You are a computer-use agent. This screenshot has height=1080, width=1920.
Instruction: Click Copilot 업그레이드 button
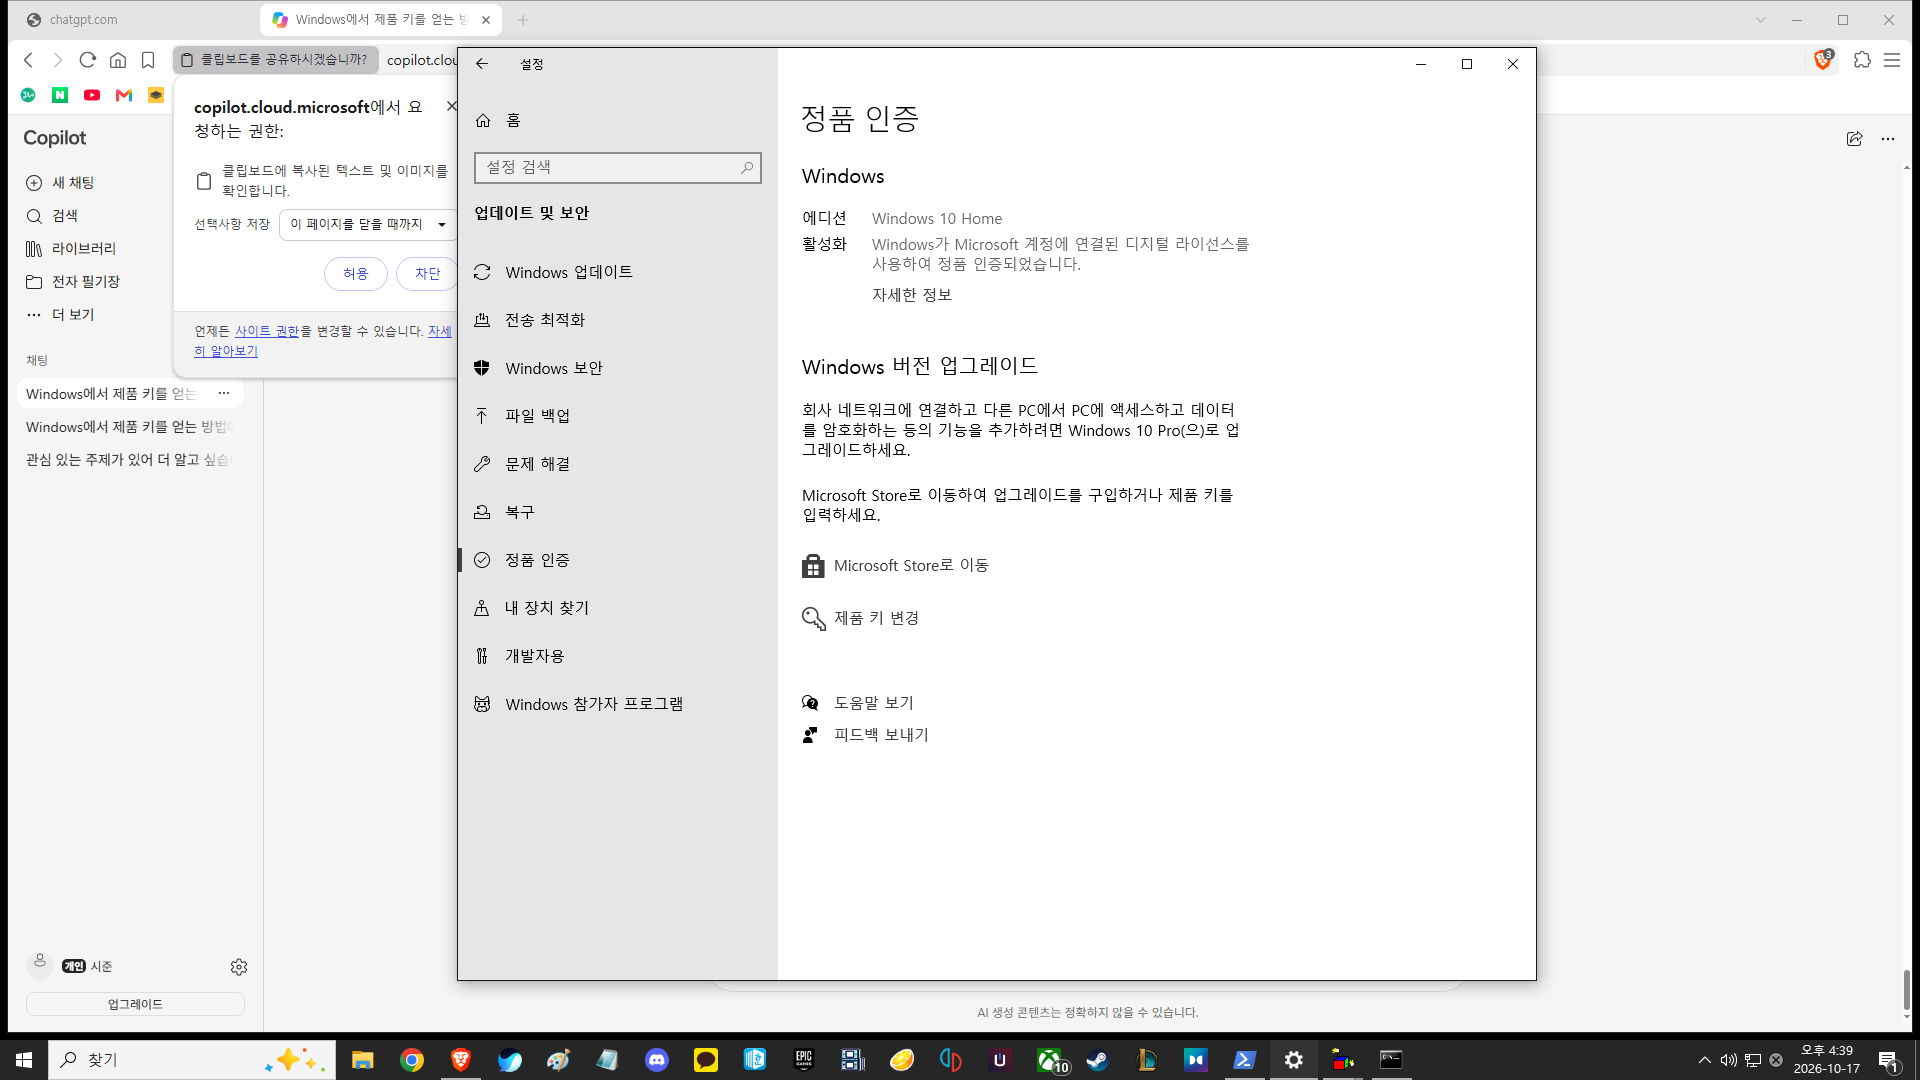point(135,1004)
